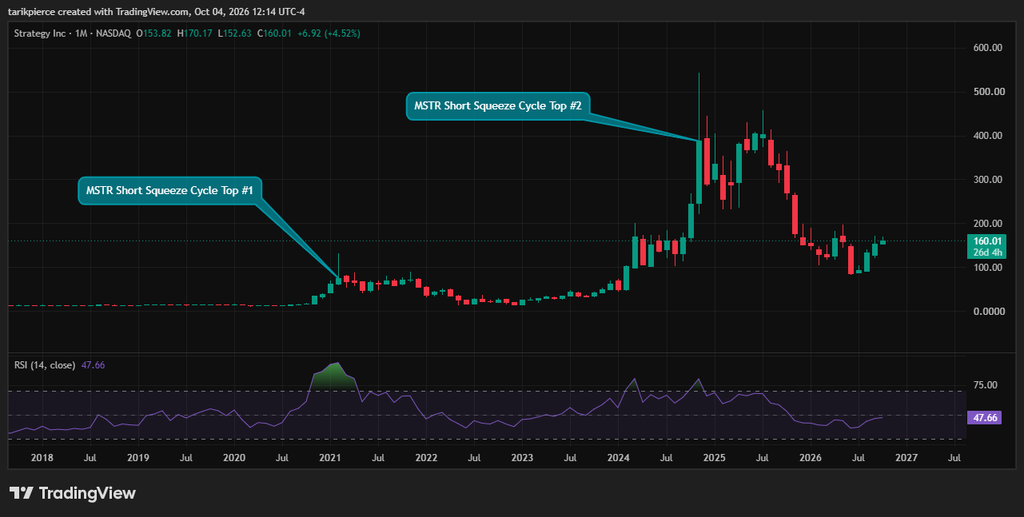Screen dimensions: 1024x517
Task: Click the +6.92 (+4.52%) change value
Action: point(328,33)
